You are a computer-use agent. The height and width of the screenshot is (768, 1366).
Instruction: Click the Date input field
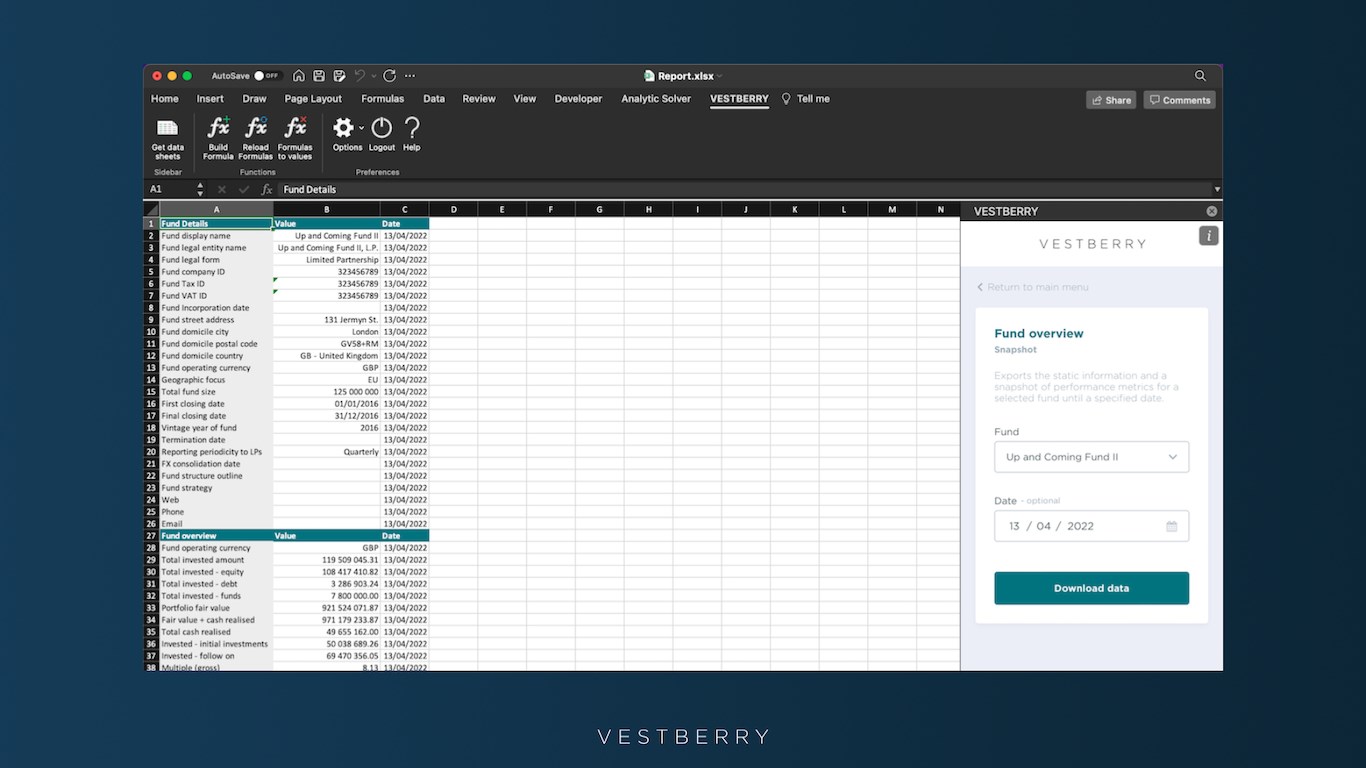(x=1091, y=526)
